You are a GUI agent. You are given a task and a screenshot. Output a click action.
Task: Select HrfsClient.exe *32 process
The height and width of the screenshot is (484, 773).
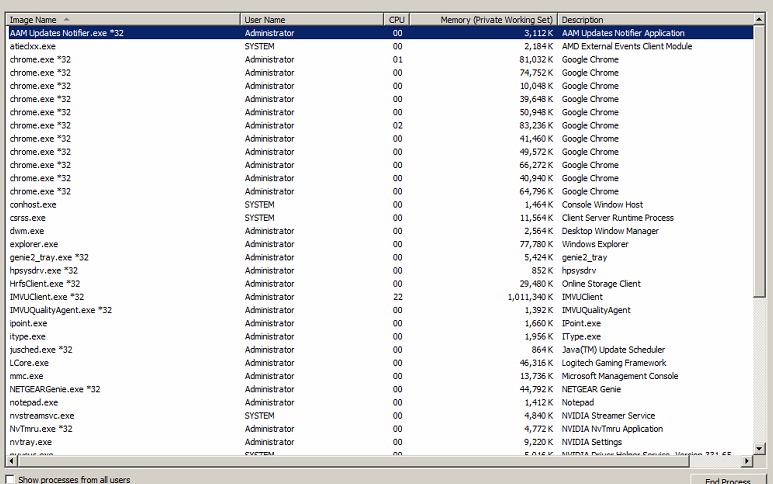click(x=380, y=284)
